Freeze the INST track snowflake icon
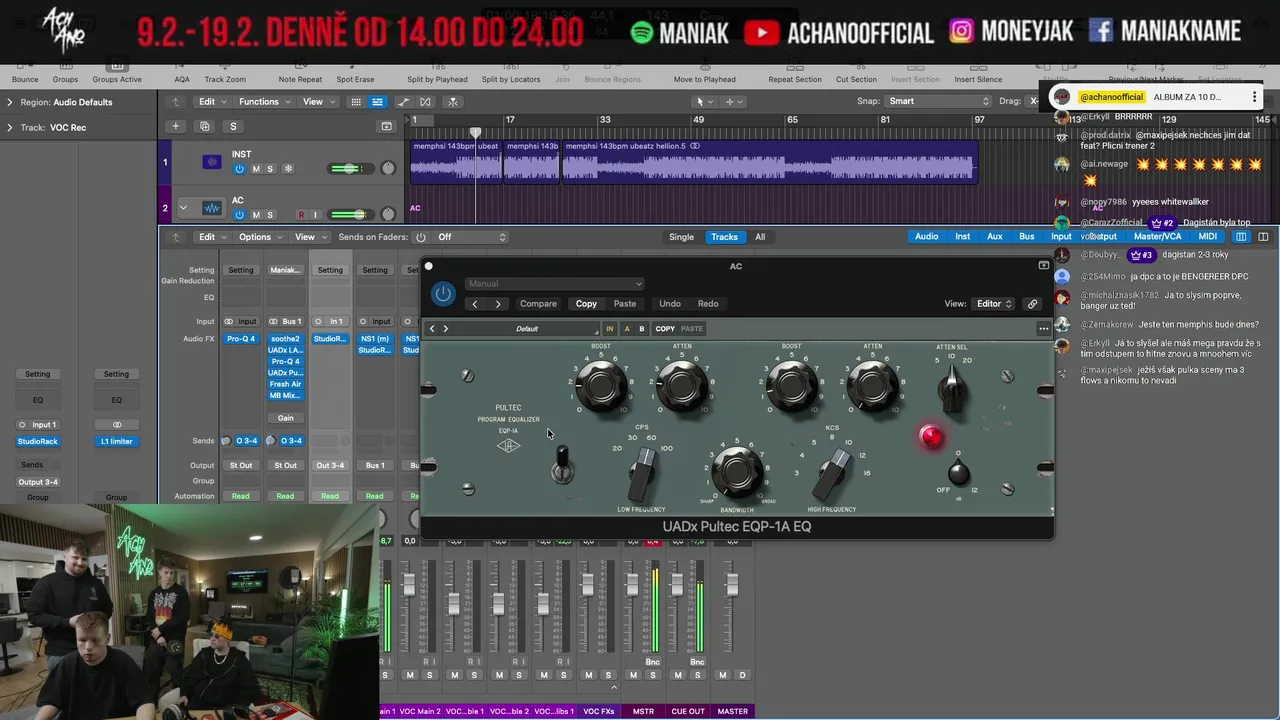 coord(288,169)
